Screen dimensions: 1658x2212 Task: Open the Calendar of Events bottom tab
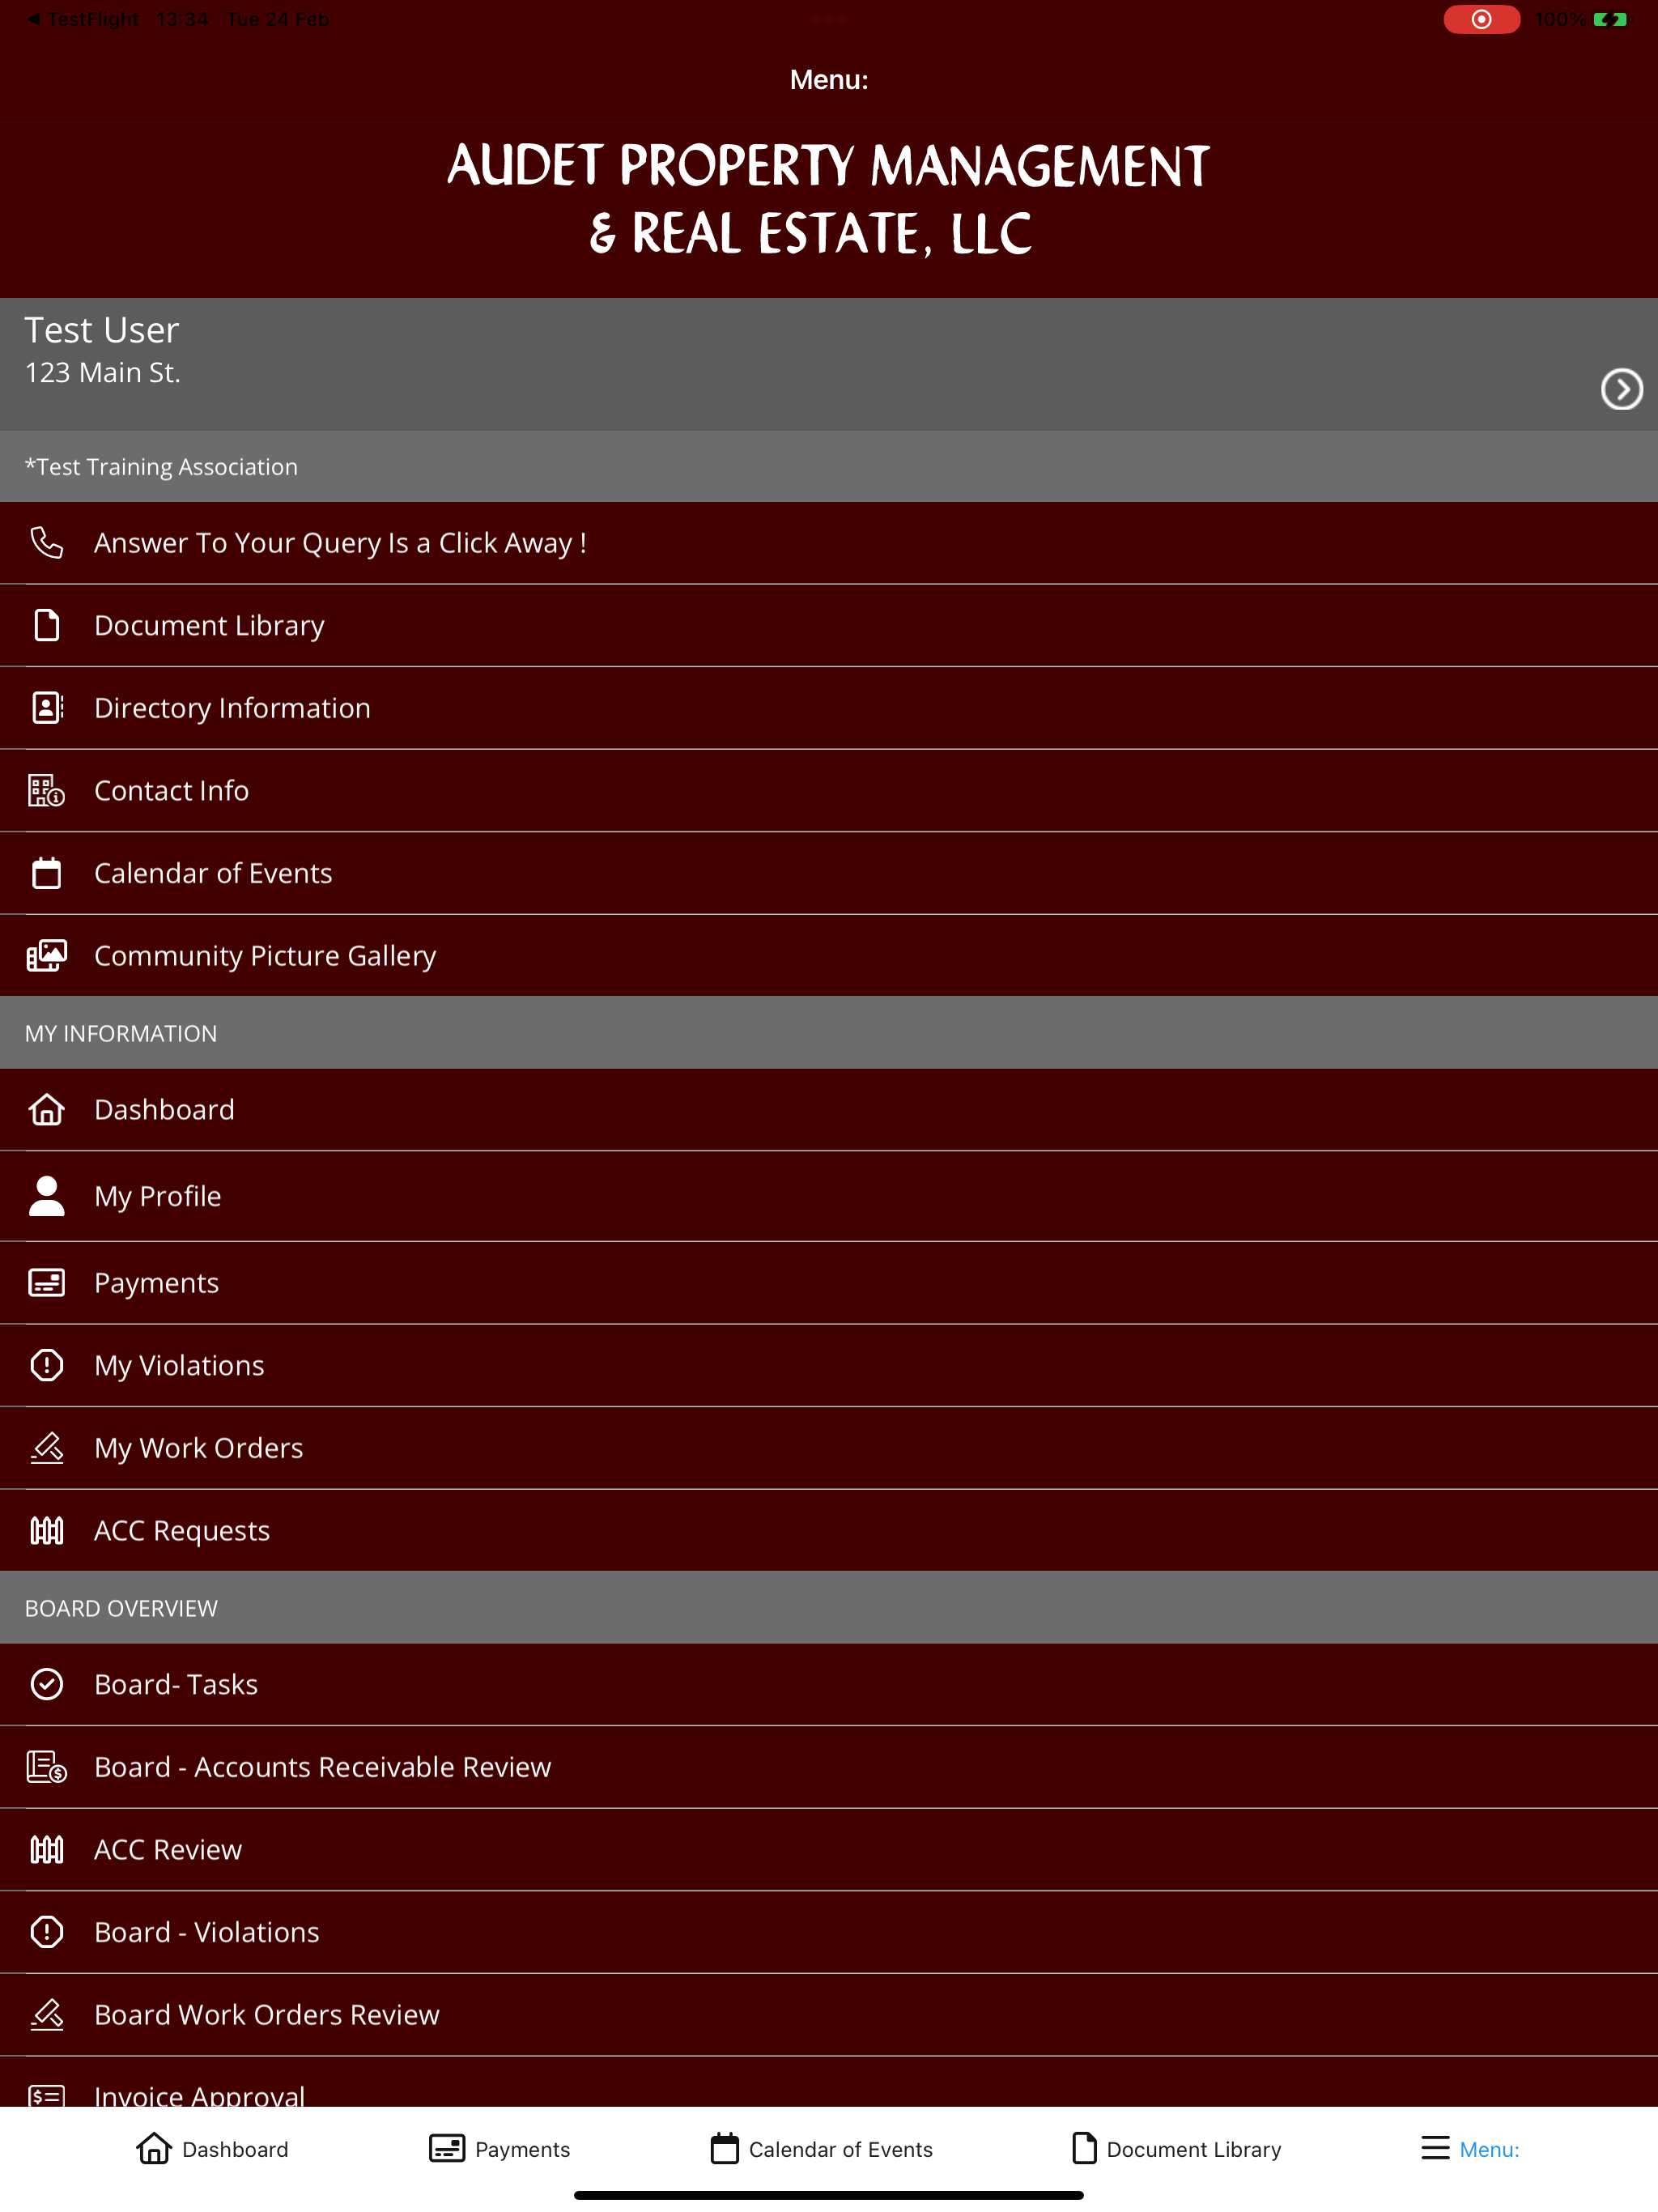click(821, 2148)
